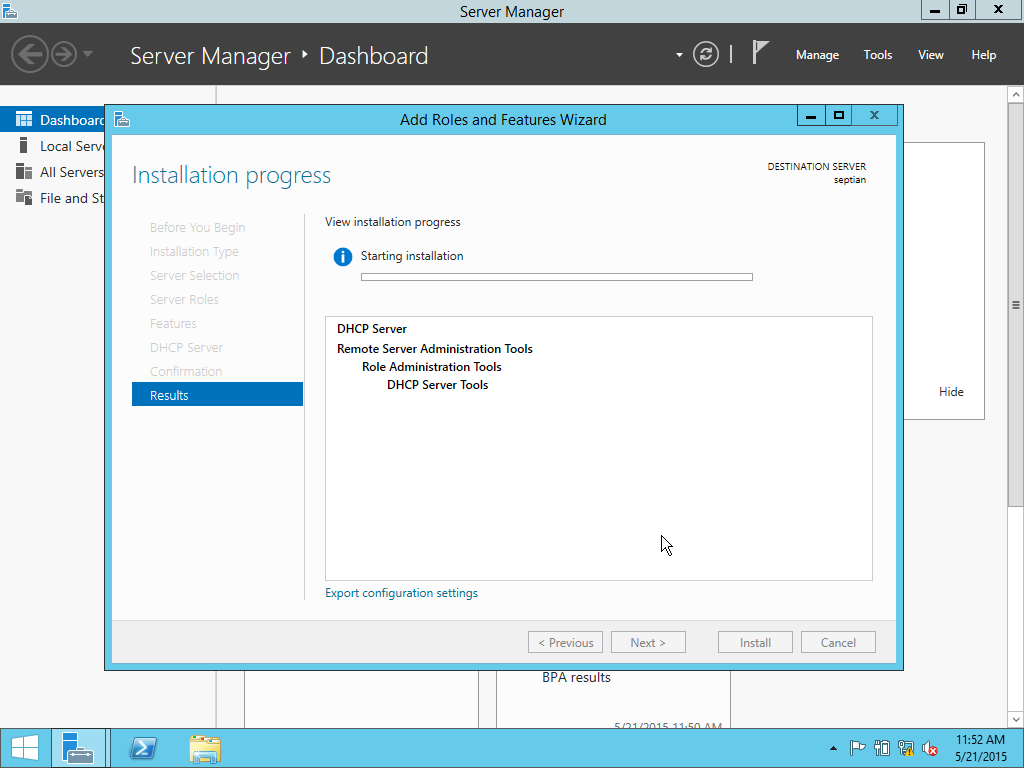Open the breadcrumb dropdown next to Dashboard
The width and height of the screenshot is (1024, 768).
pos(679,55)
